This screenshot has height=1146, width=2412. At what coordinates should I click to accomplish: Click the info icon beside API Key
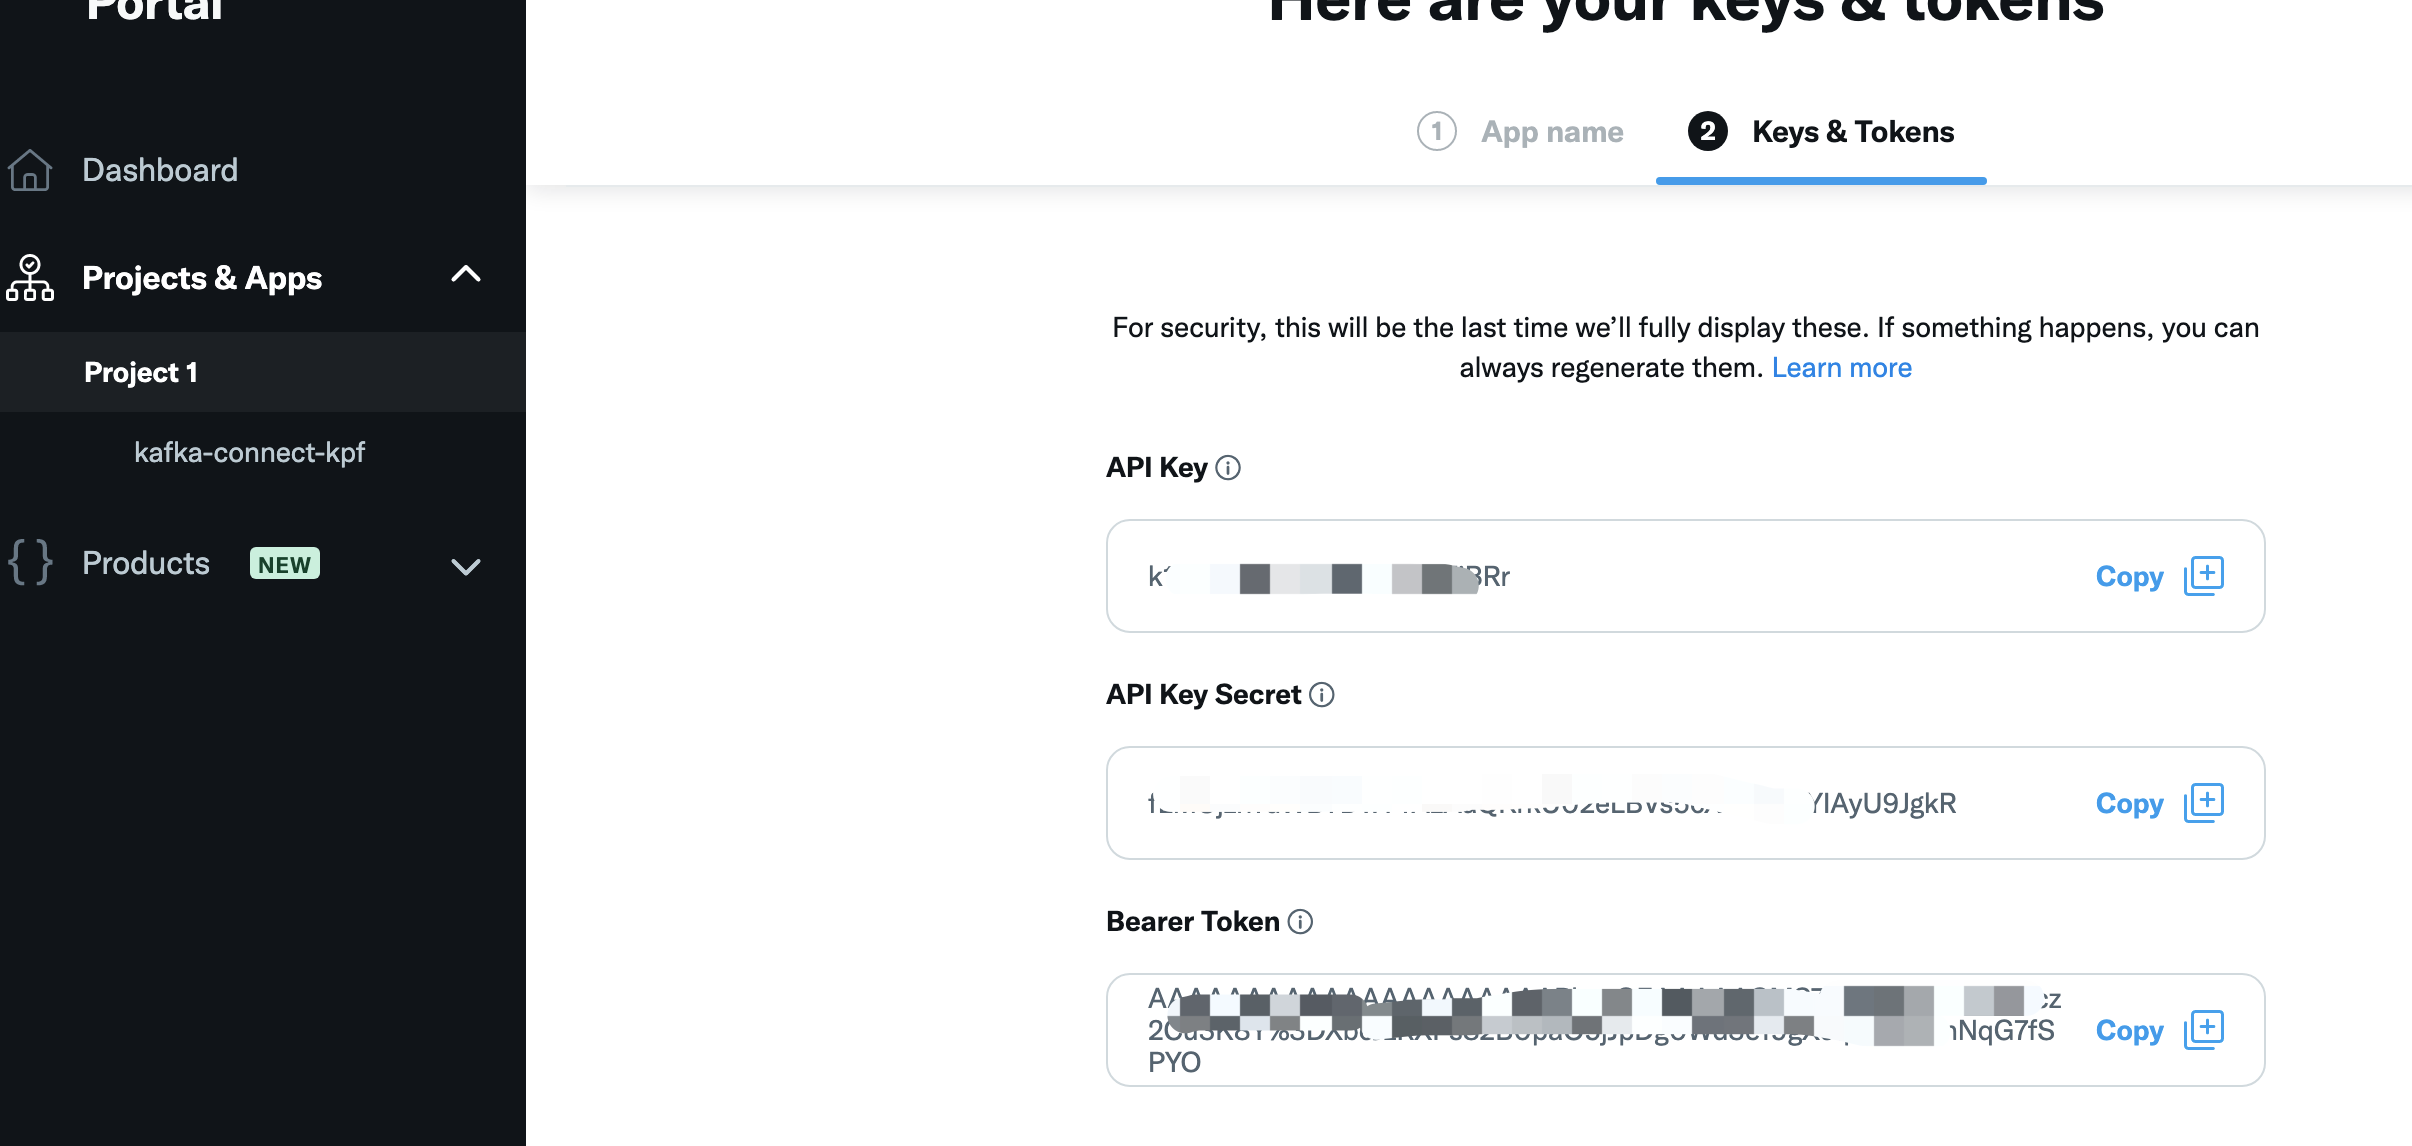click(1228, 468)
